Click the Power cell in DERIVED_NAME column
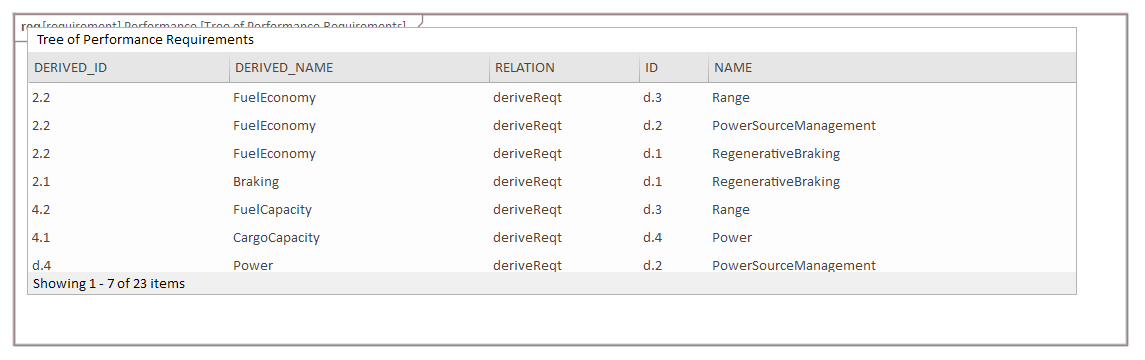This screenshot has height=360, width=1145. [x=253, y=265]
